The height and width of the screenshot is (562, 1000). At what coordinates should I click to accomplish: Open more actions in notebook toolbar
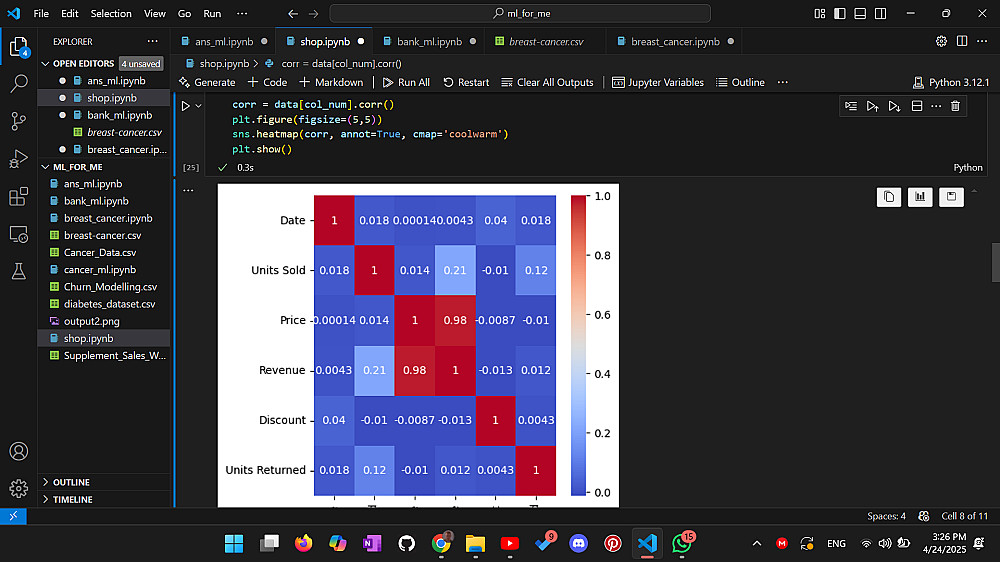pos(783,82)
